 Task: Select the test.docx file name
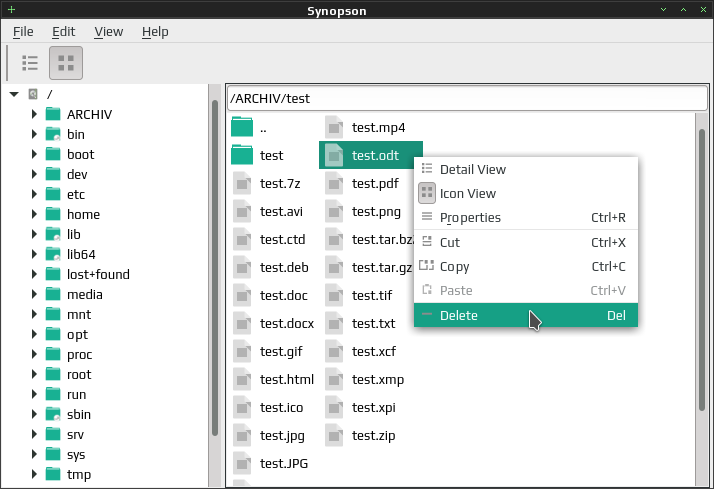click(287, 323)
